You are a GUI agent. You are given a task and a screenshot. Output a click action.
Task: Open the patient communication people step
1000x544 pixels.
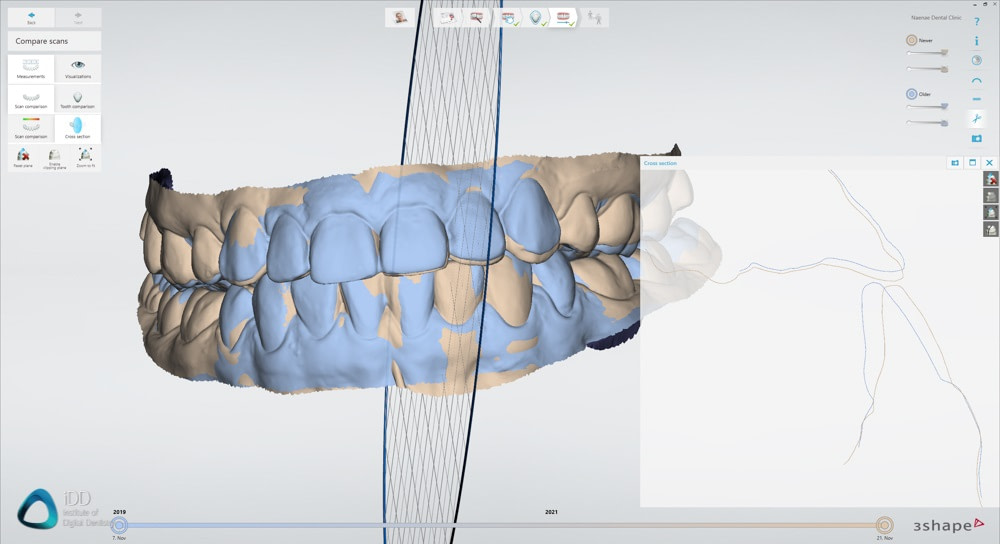(594, 17)
